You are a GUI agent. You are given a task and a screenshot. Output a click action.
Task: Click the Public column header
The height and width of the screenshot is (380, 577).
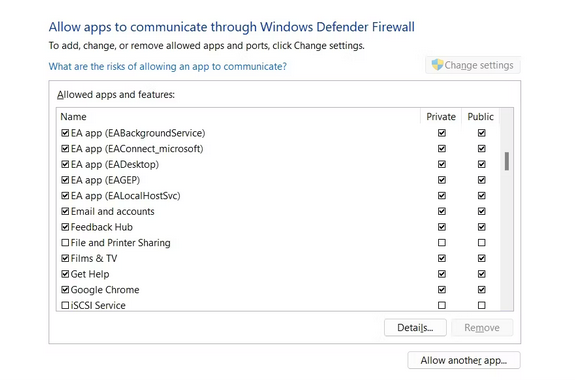pos(480,117)
